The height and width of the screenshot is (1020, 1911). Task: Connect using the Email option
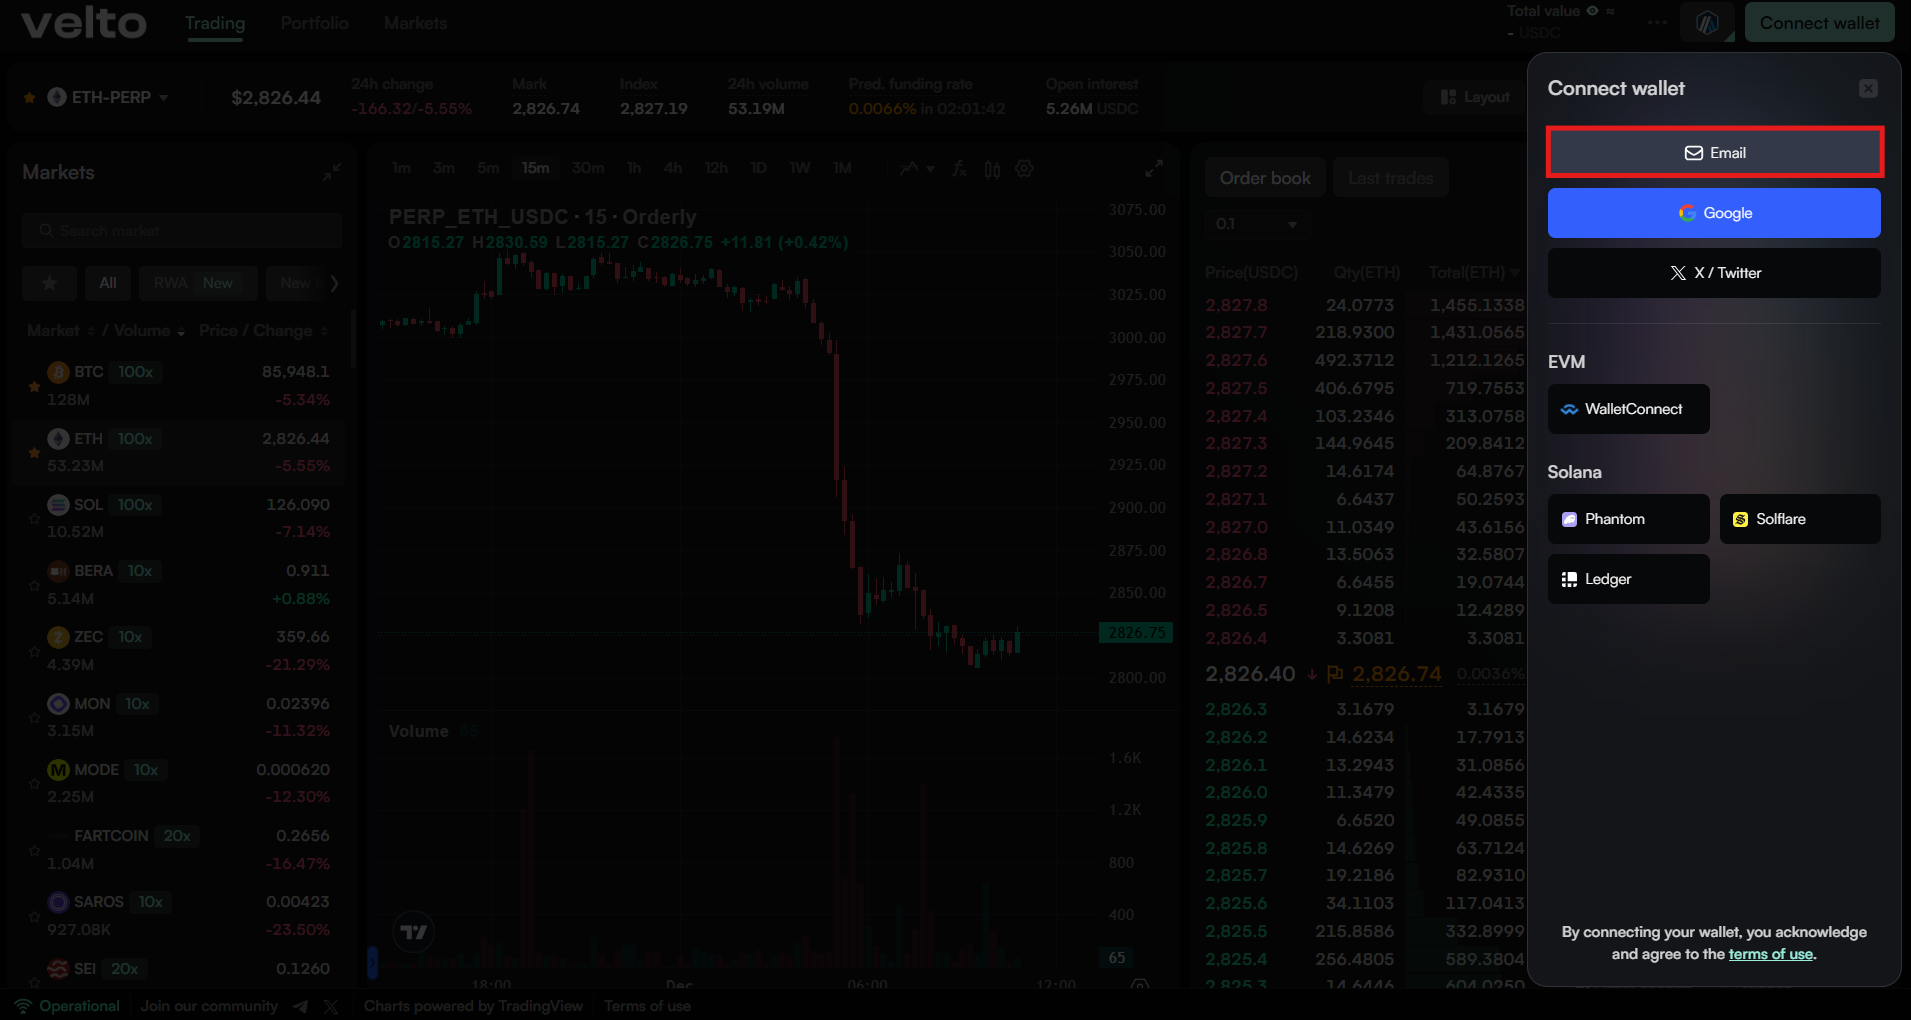pos(1714,153)
